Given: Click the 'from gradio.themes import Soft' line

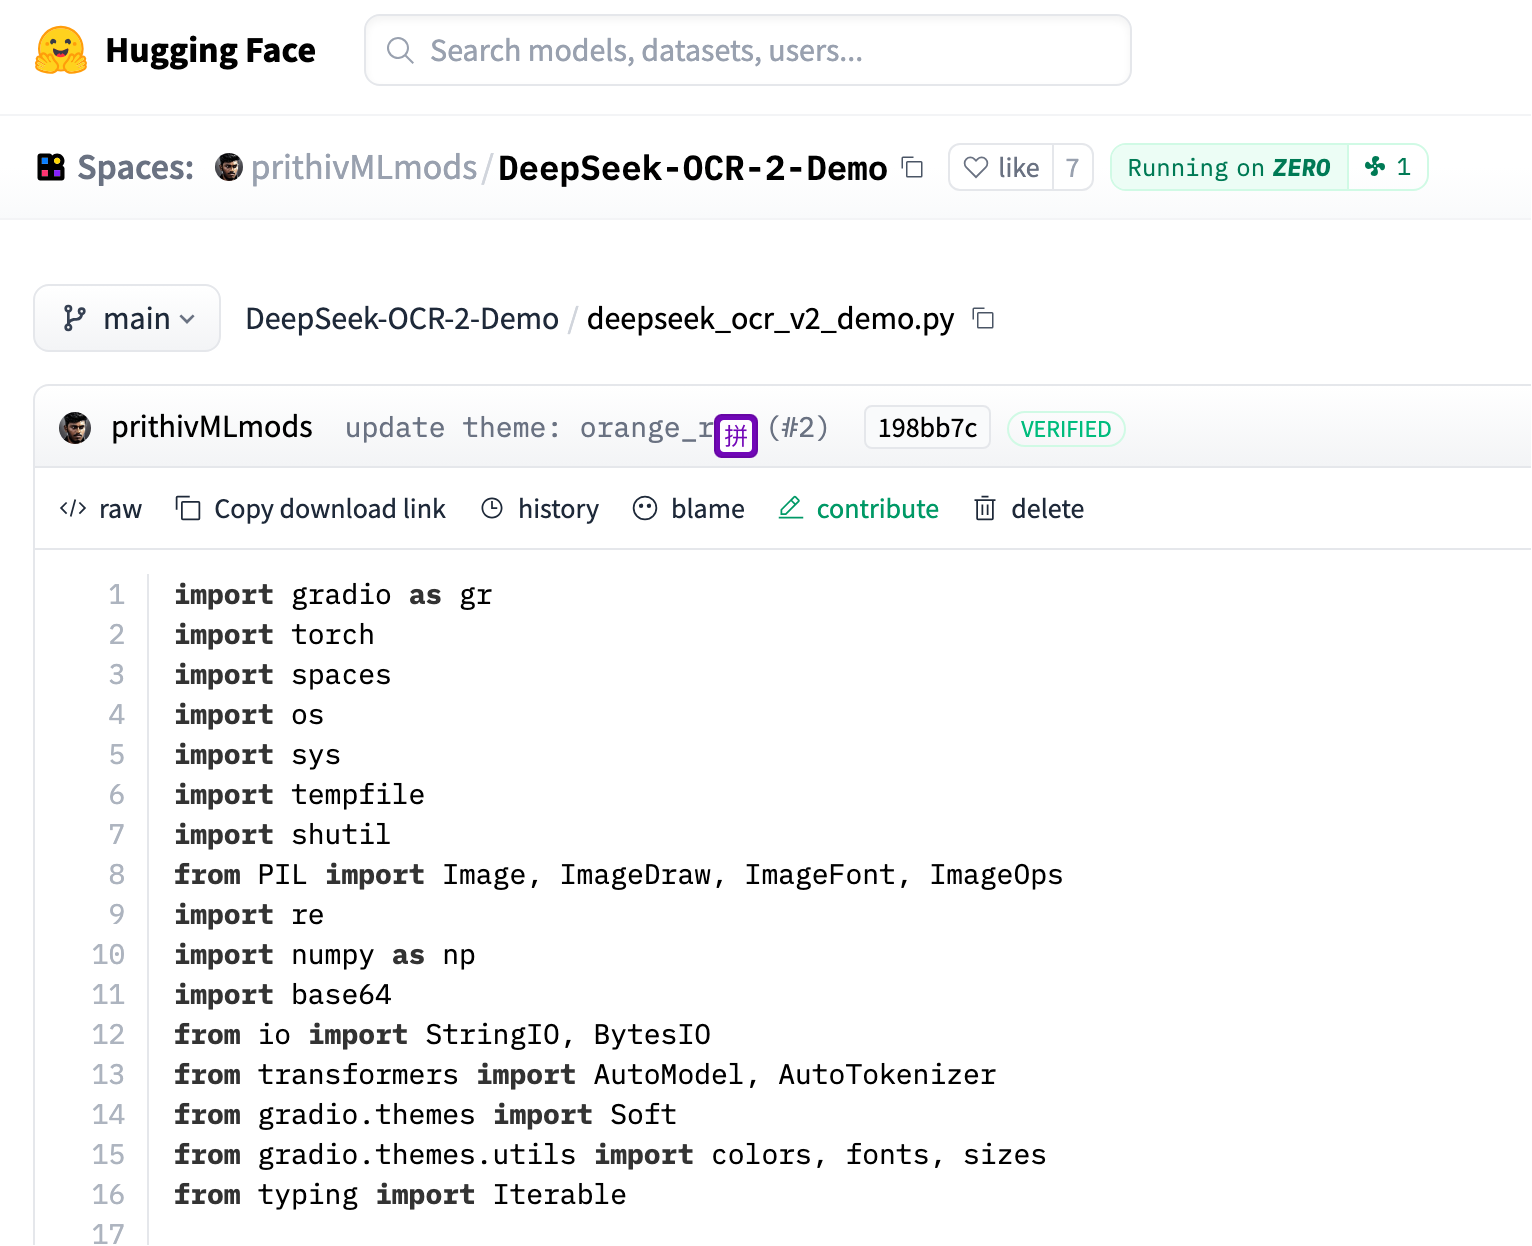Looking at the screenshot, I should click(425, 1115).
